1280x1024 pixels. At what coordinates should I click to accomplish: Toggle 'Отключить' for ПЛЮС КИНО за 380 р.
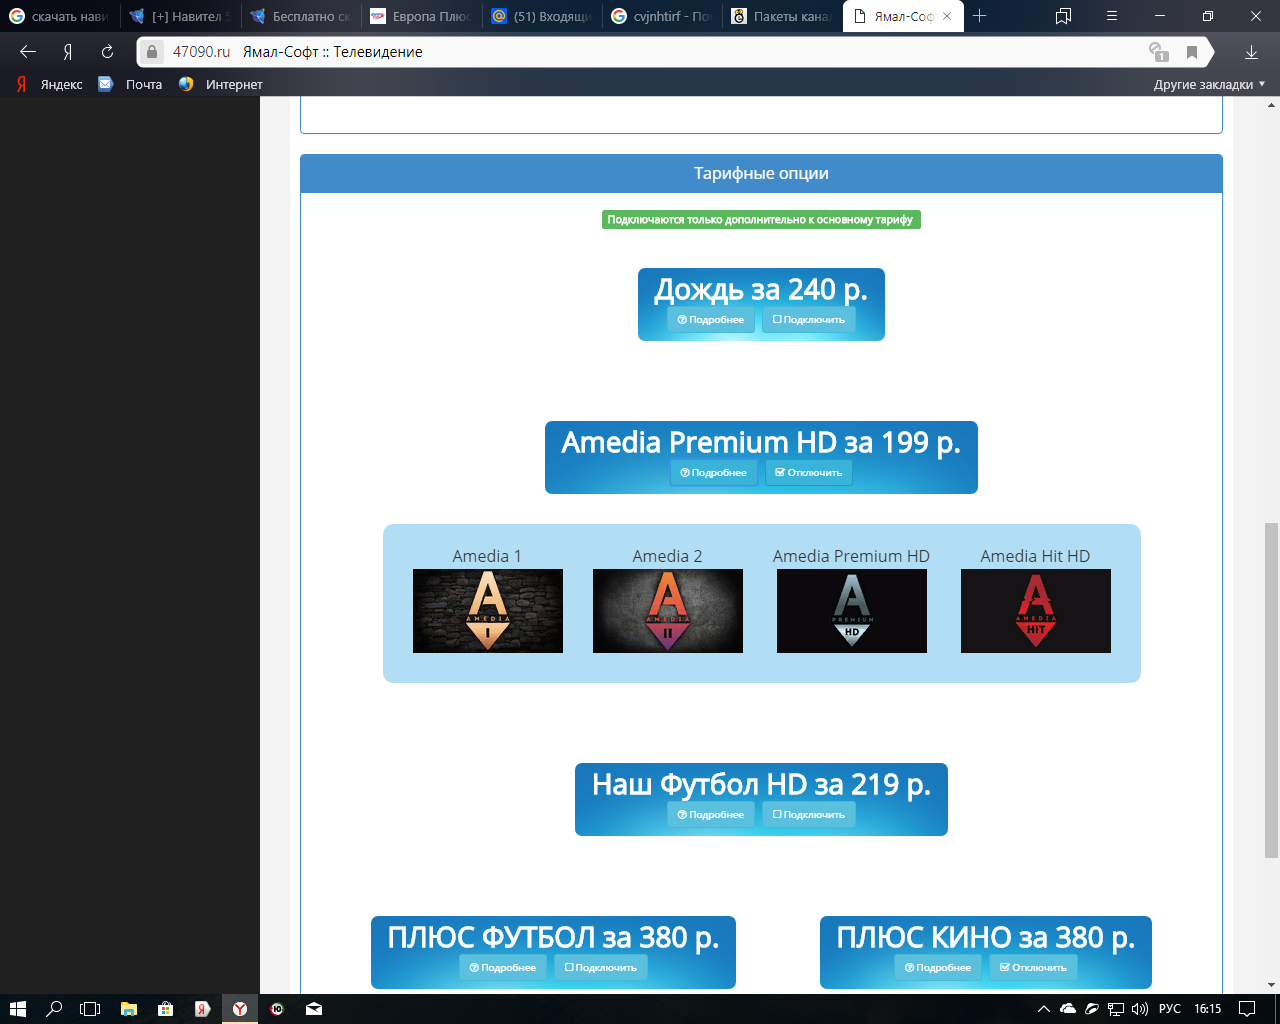coord(1034,968)
